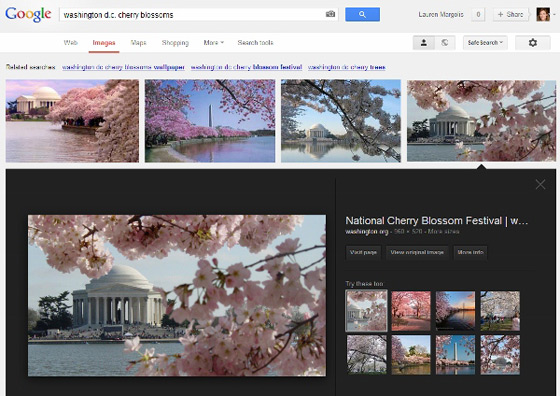The height and width of the screenshot is (396, 560).
Task: Open the notifications count box
Action: coord(478,14)
